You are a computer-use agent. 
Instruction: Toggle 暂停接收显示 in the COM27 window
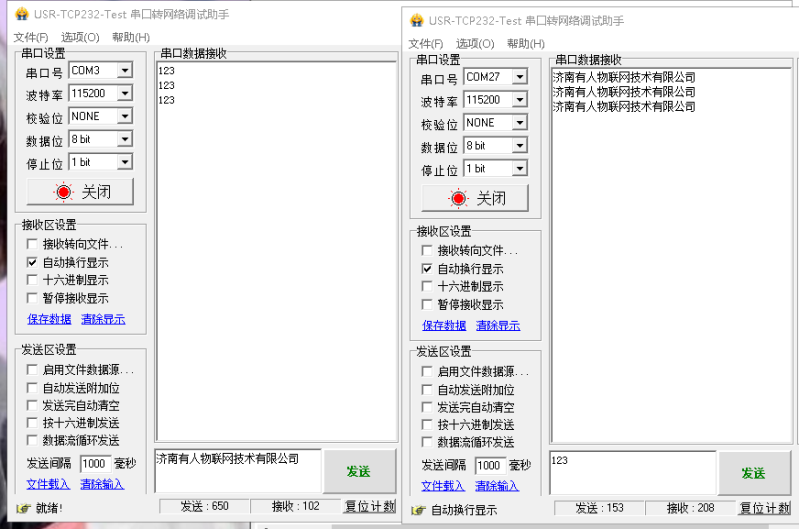tap(428, 305)
